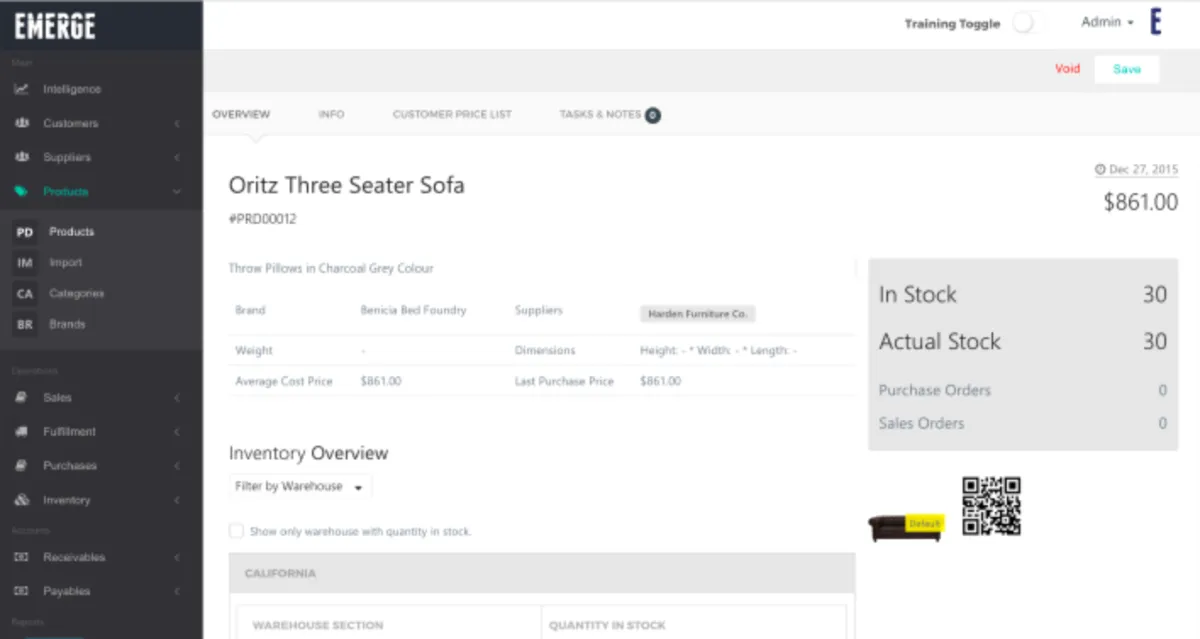Expand the Sales menu chevron
This screenshot has width=1200, height=639.
click(177, 398)
